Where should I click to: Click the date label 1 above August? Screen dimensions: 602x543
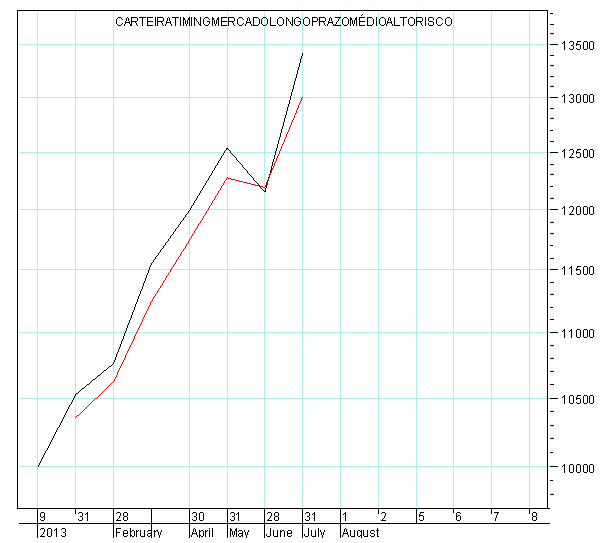(345, 517)
